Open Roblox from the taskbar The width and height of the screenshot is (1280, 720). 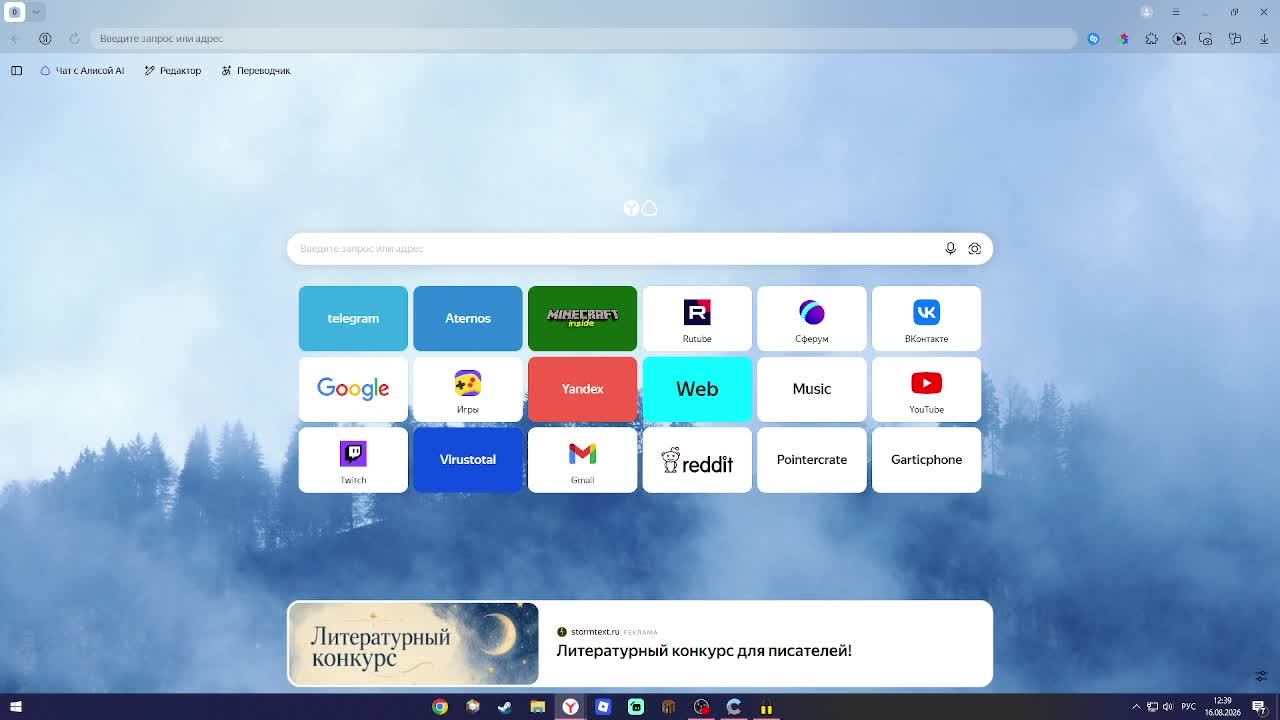[x=603, y=707]
